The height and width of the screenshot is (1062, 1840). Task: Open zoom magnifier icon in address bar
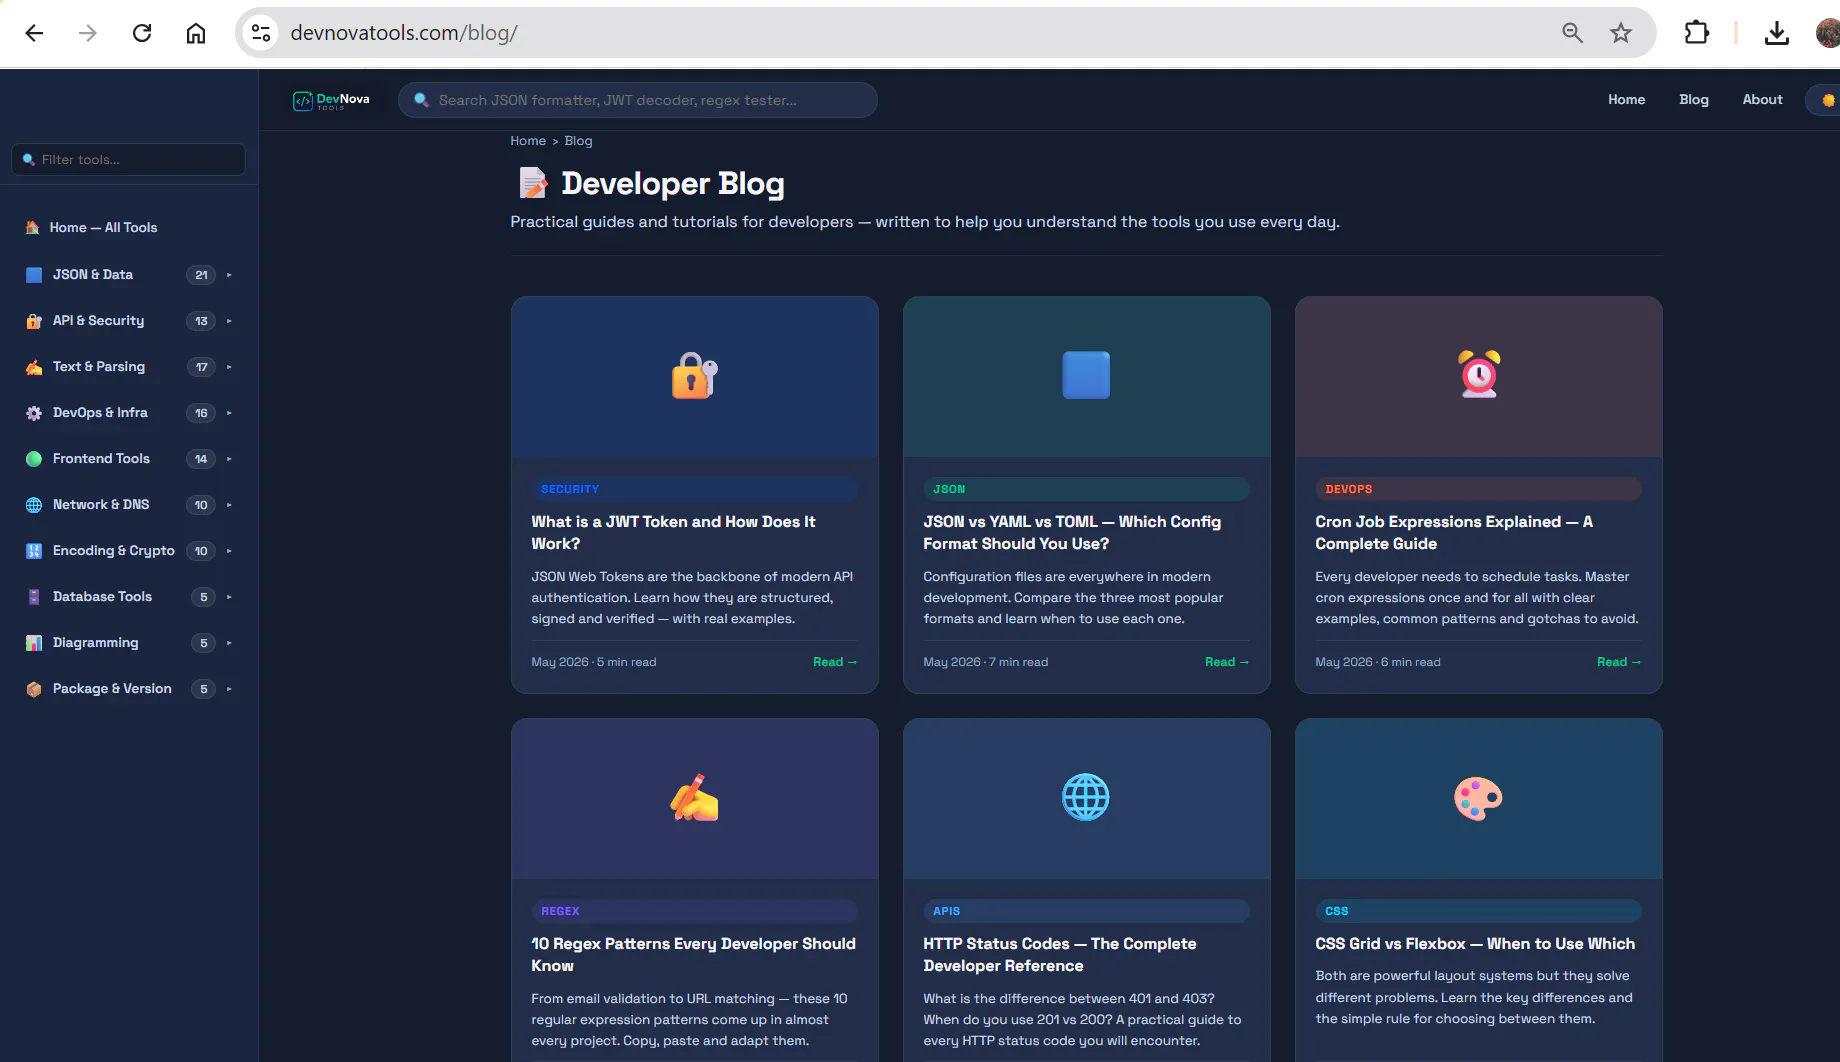click(1572, 33)
